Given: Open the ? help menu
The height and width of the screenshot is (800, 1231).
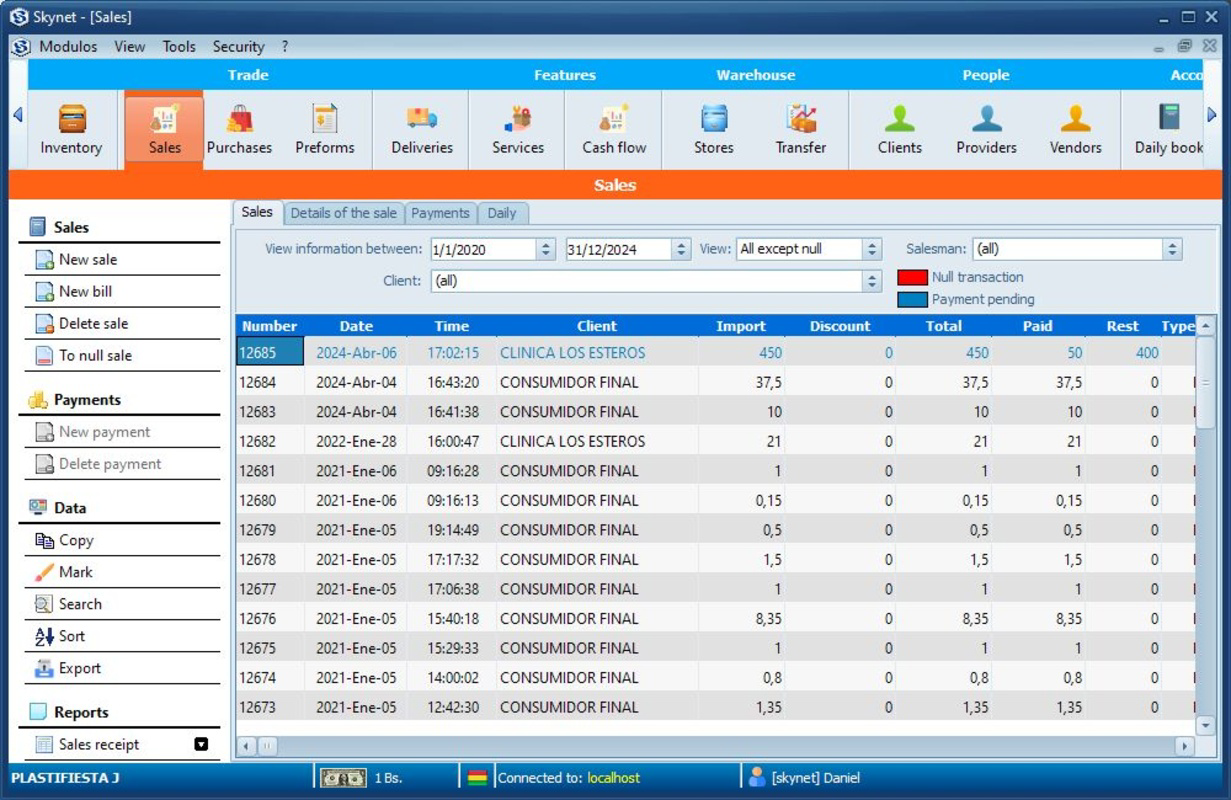Looking at the screenshot, I should click(284, 46).
